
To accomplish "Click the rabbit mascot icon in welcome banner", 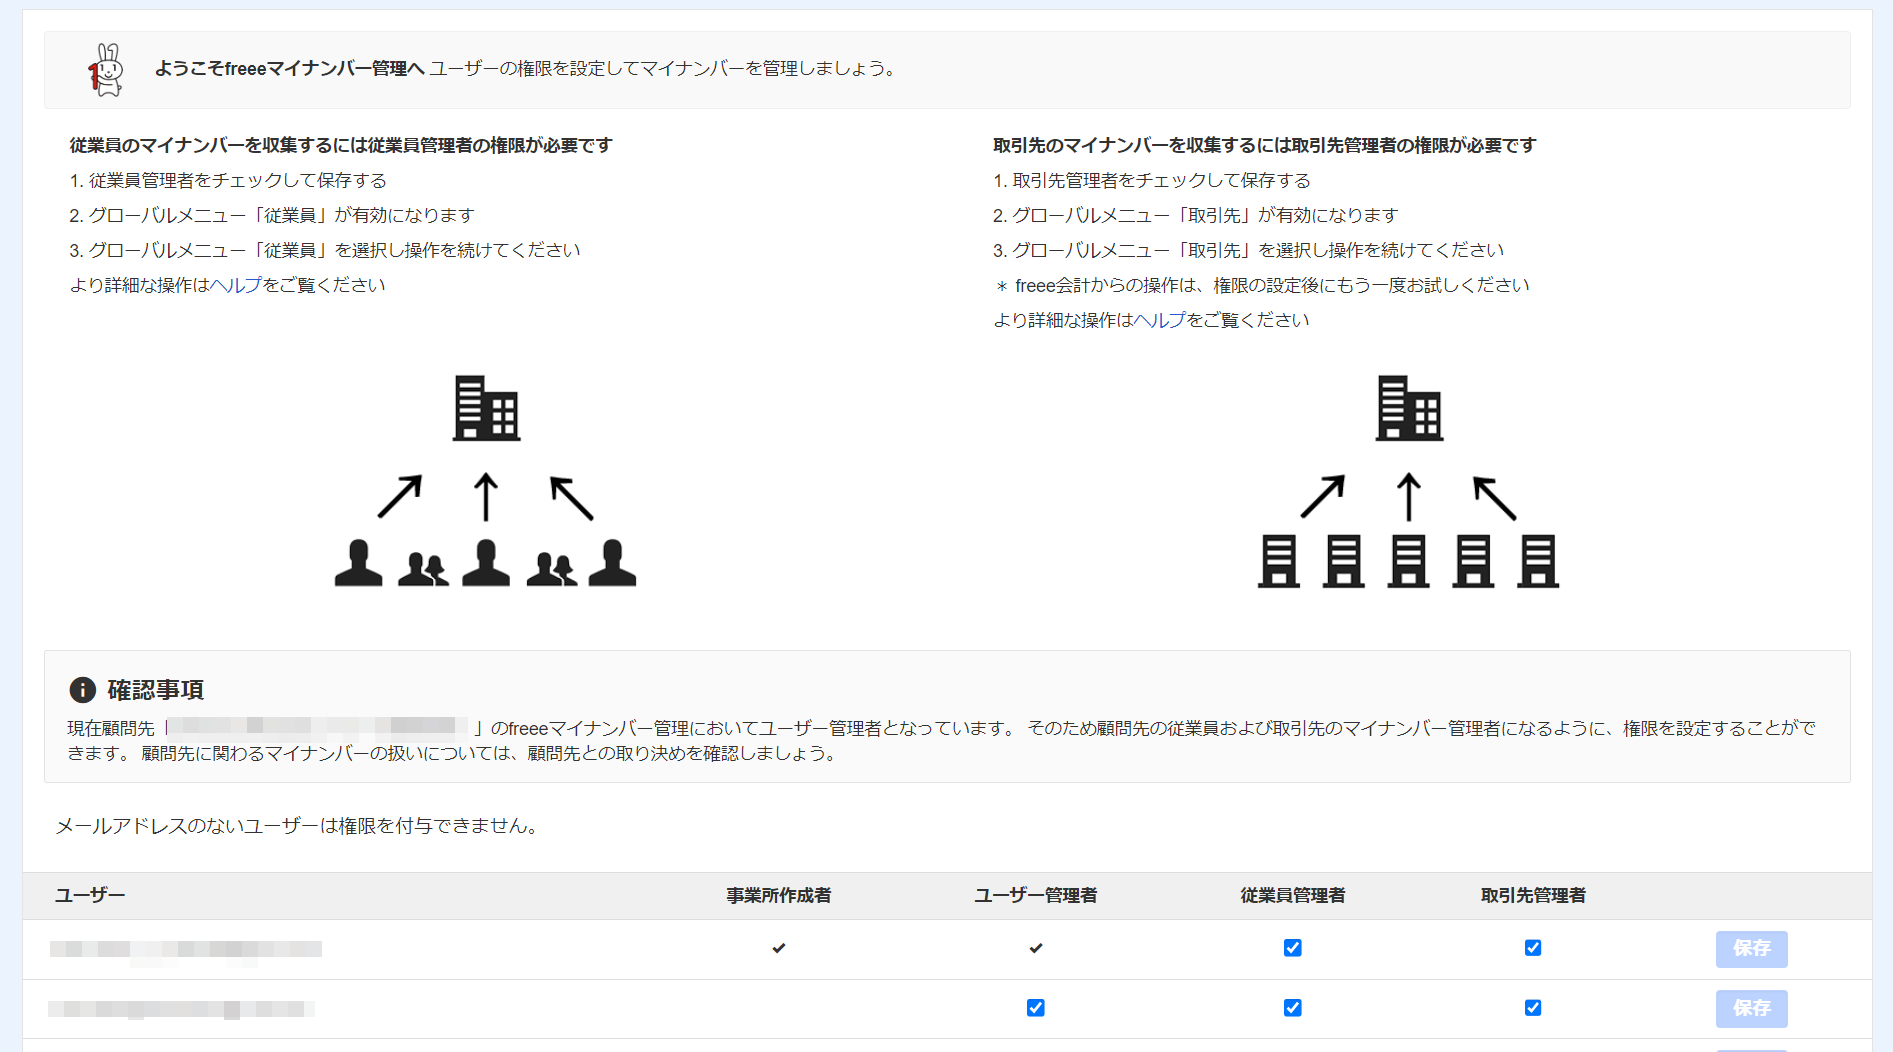I will (x=105, y=70).
